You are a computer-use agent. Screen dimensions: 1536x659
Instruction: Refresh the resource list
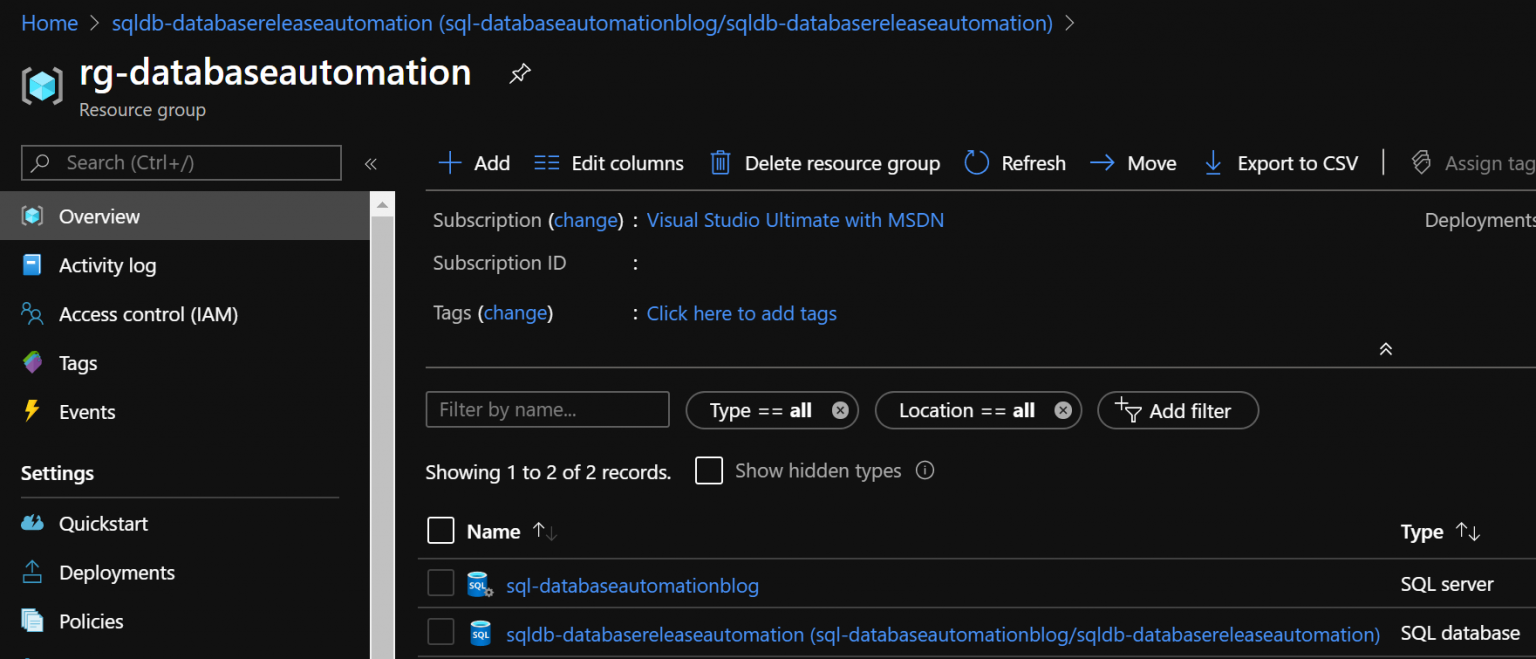(975, 162)
